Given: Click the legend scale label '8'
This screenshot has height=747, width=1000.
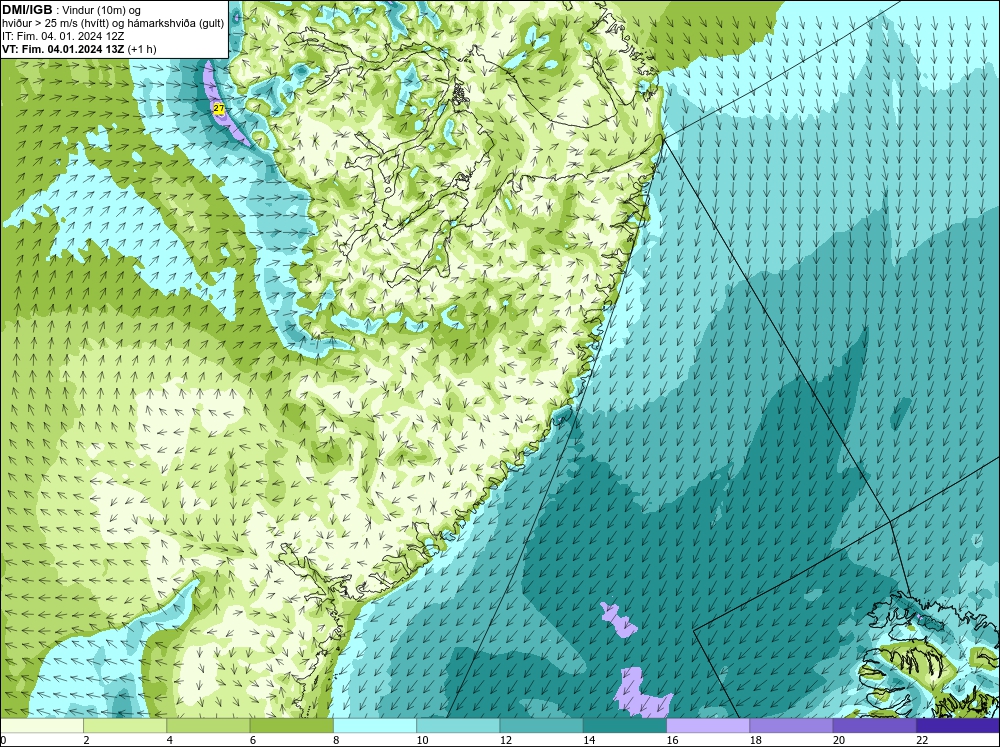Looking at the screenshot, I should pyautogui.click(x=336, y=740).
